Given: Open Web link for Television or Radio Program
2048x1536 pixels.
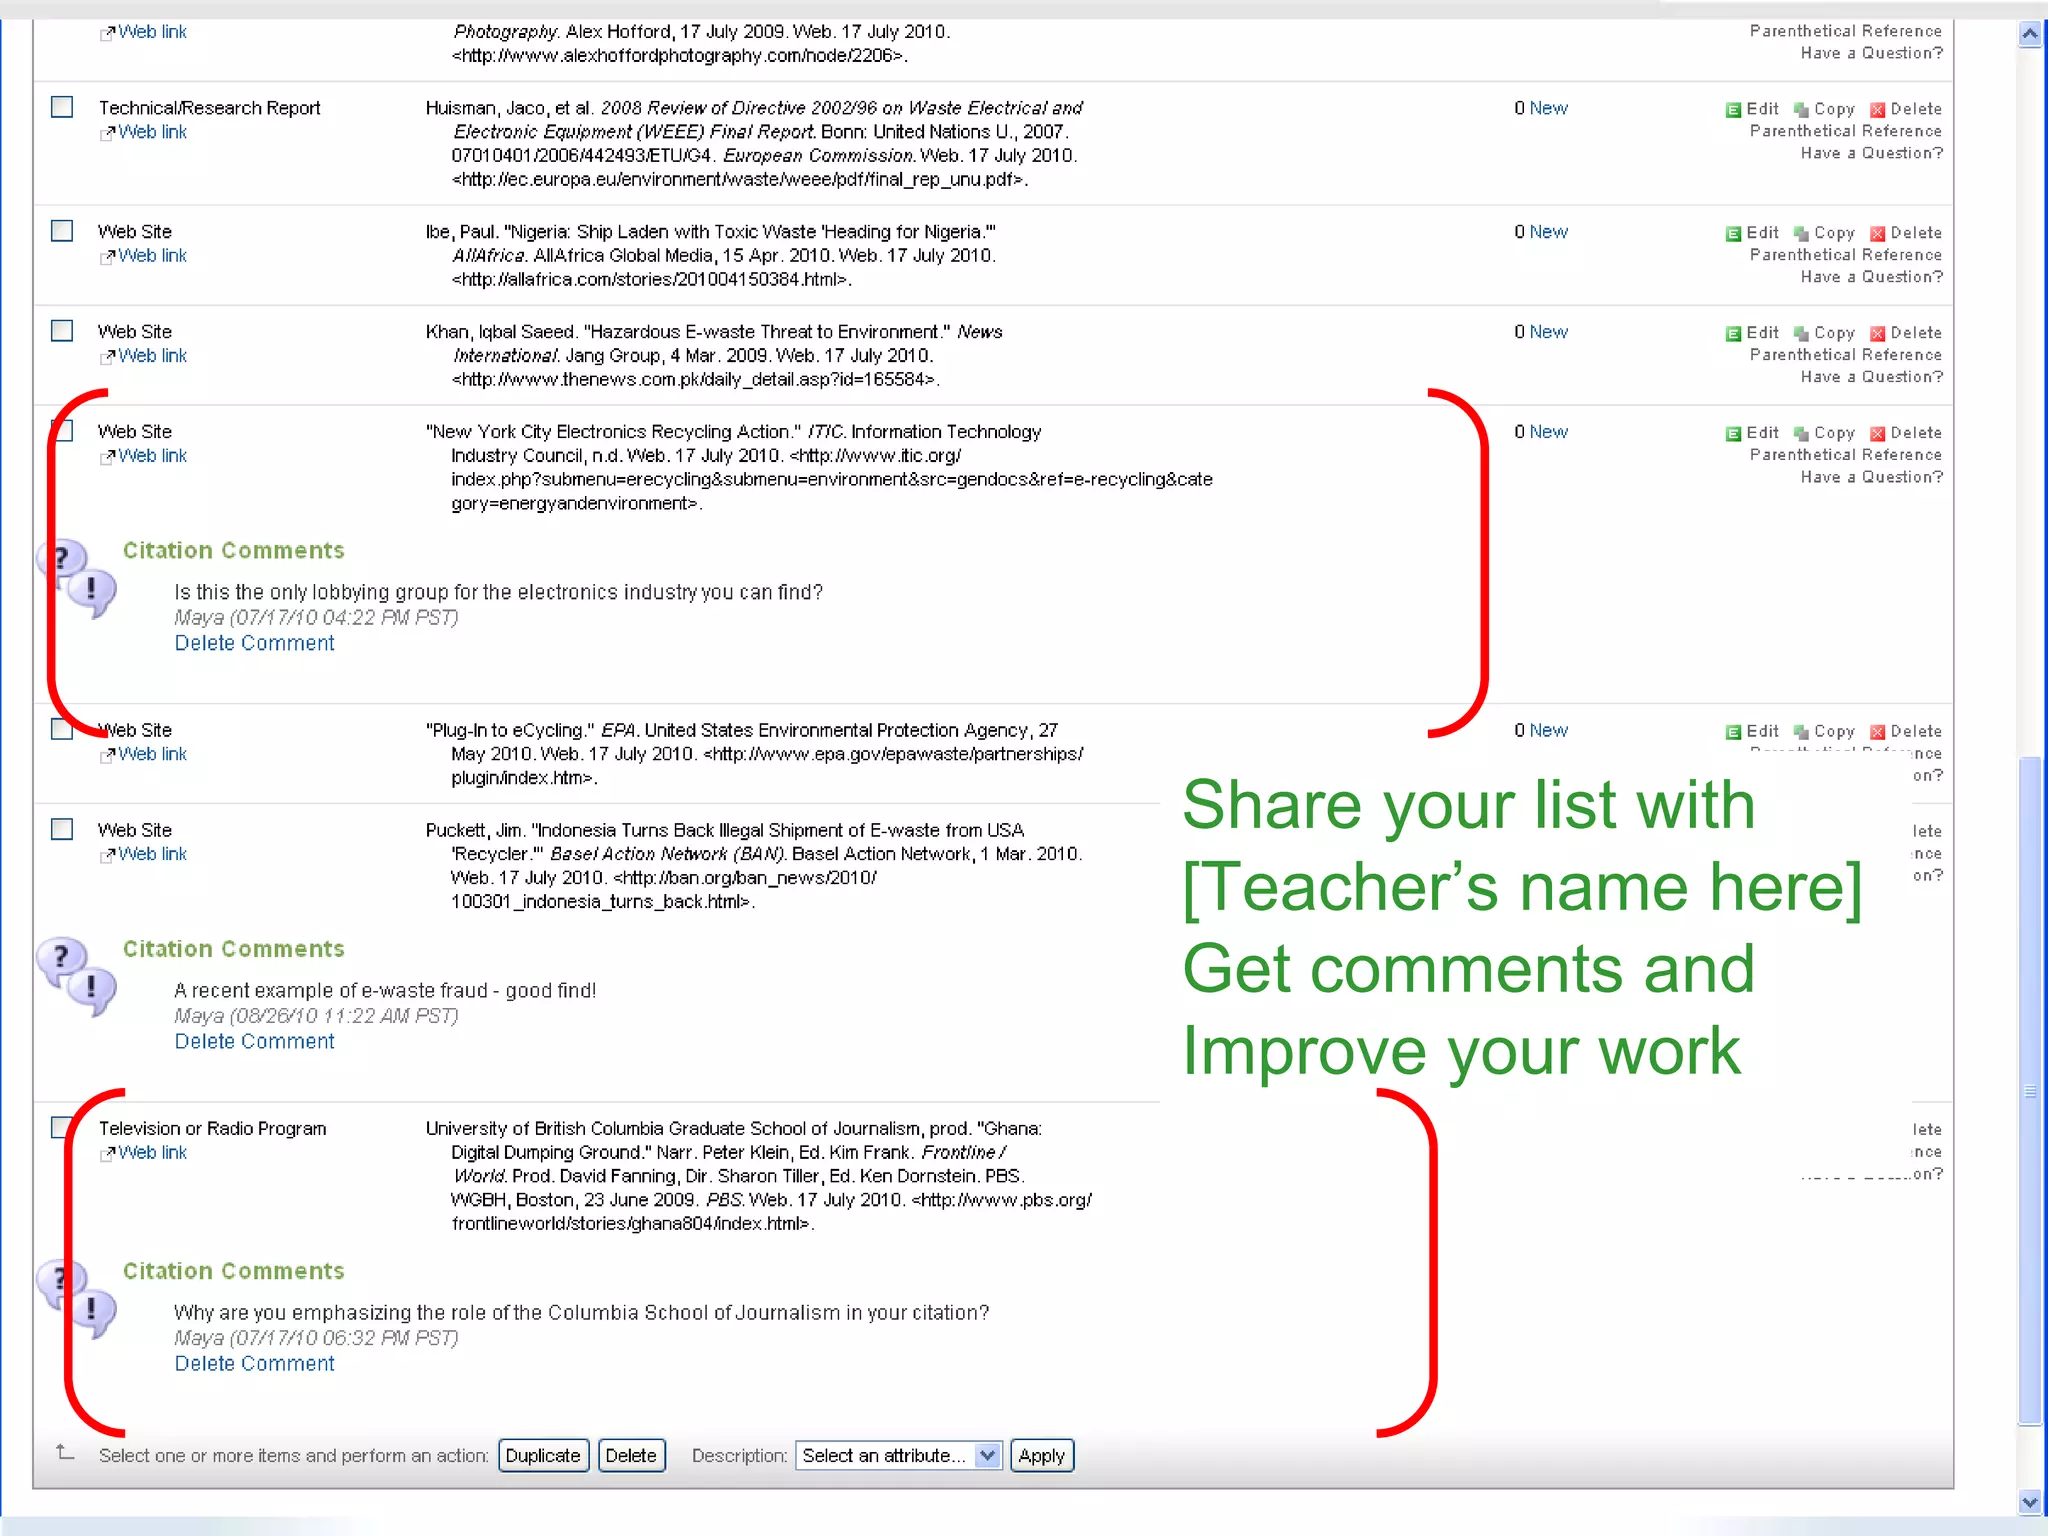Looking at the screenshot, I should pos(152,1152).
